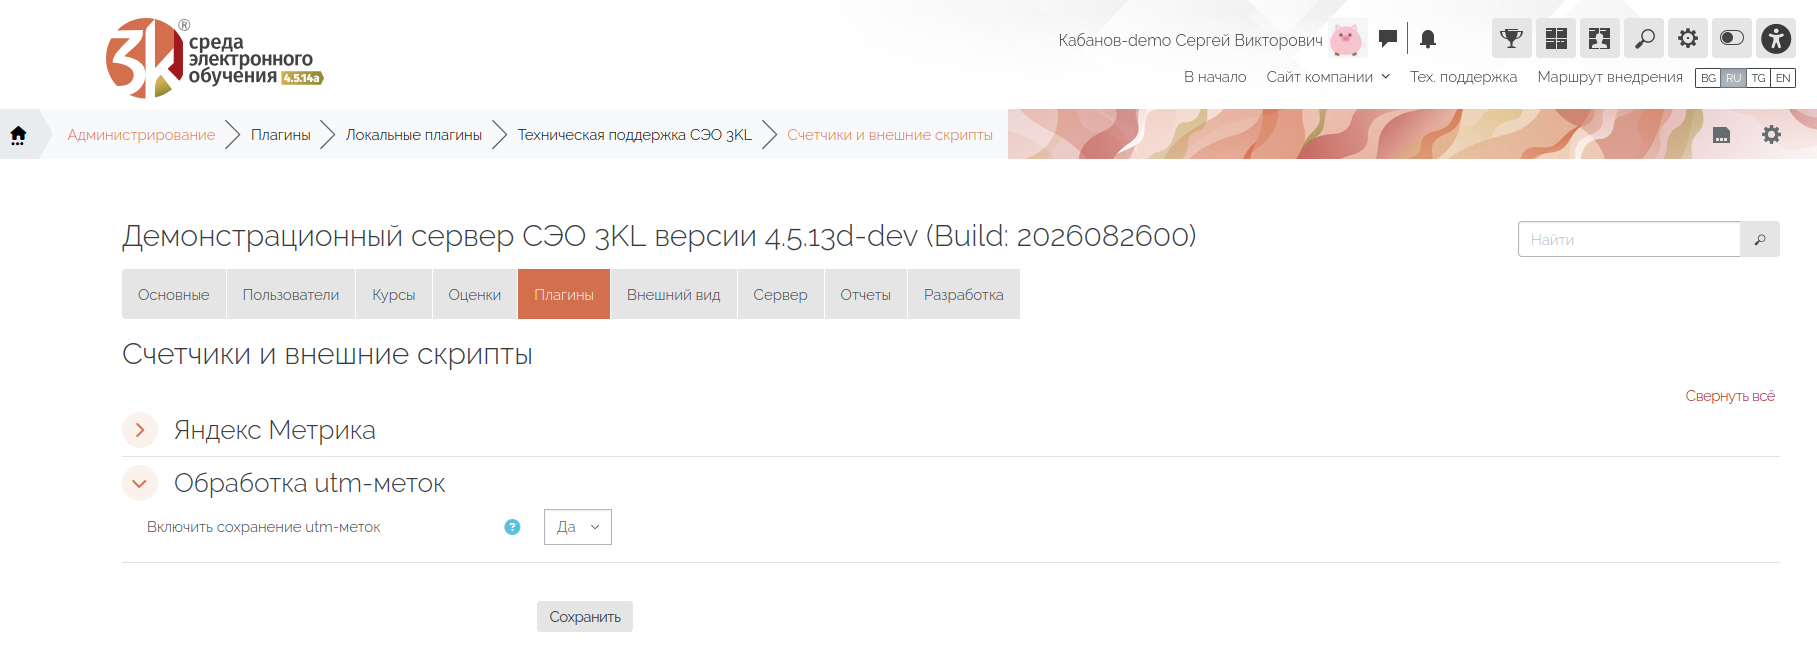
Task: Go to home via house icon
Action: point(18,135)
